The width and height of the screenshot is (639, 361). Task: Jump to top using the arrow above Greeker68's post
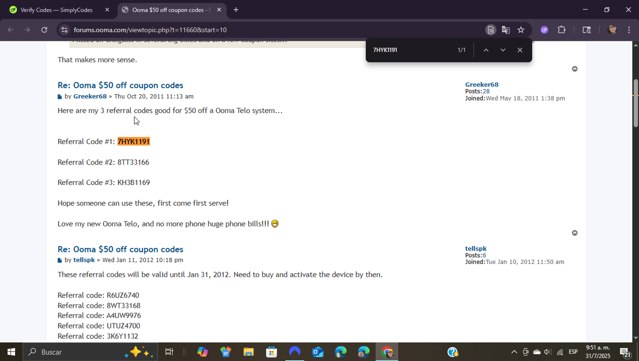point(575,69)
